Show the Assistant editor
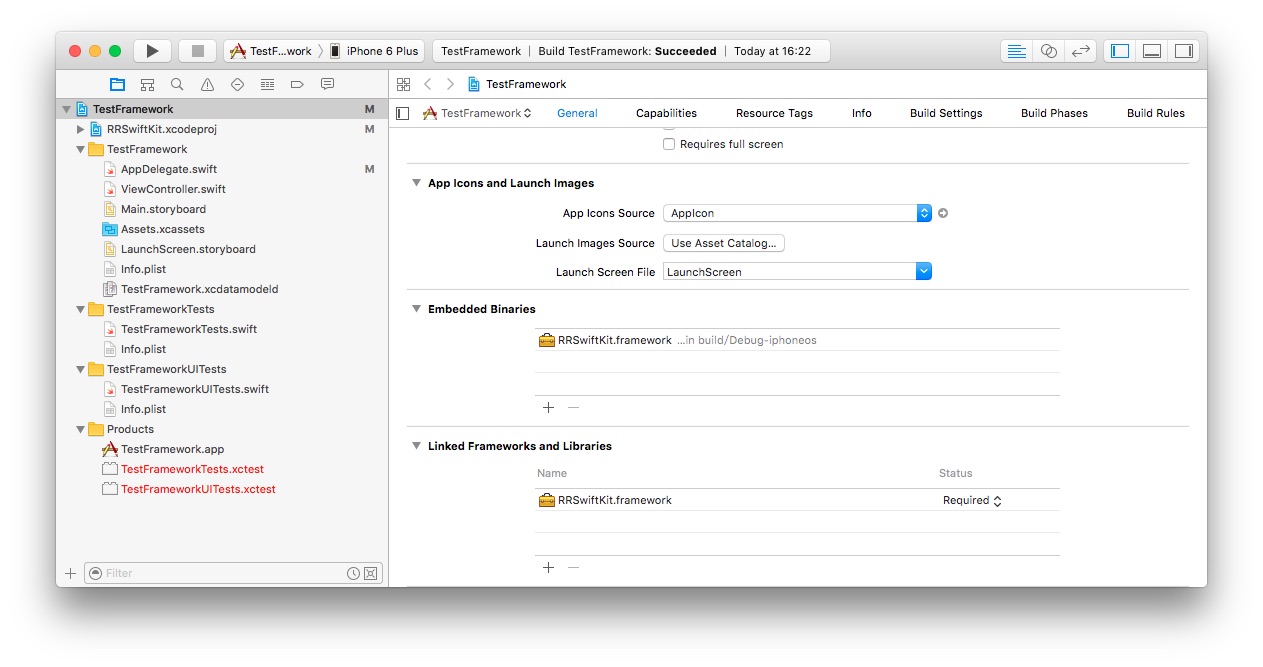 1049,51
